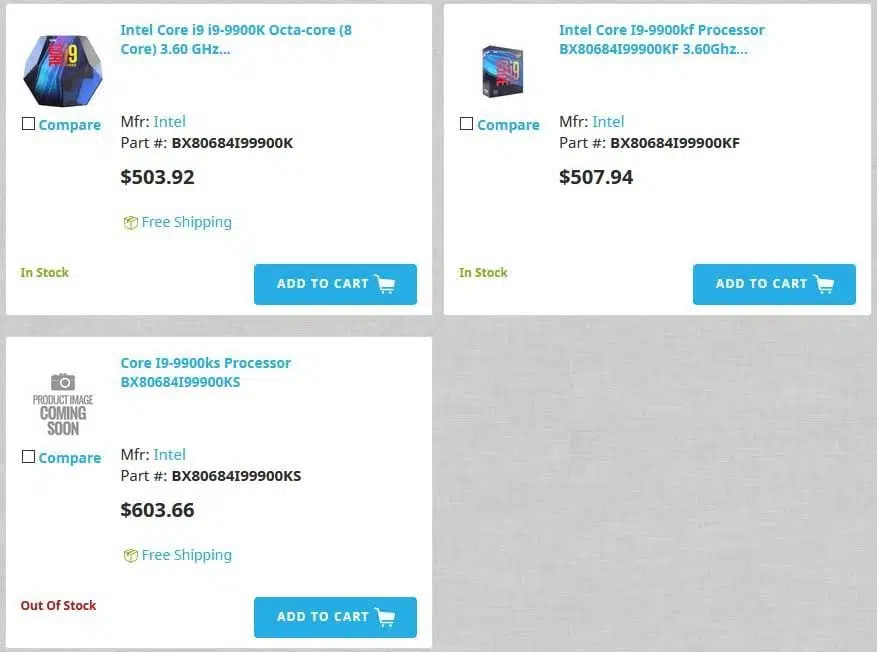This screenshot has width=877, height=652.
Task: Open the Core I9-9900ks Processor title link
Action: pos(206,372)
